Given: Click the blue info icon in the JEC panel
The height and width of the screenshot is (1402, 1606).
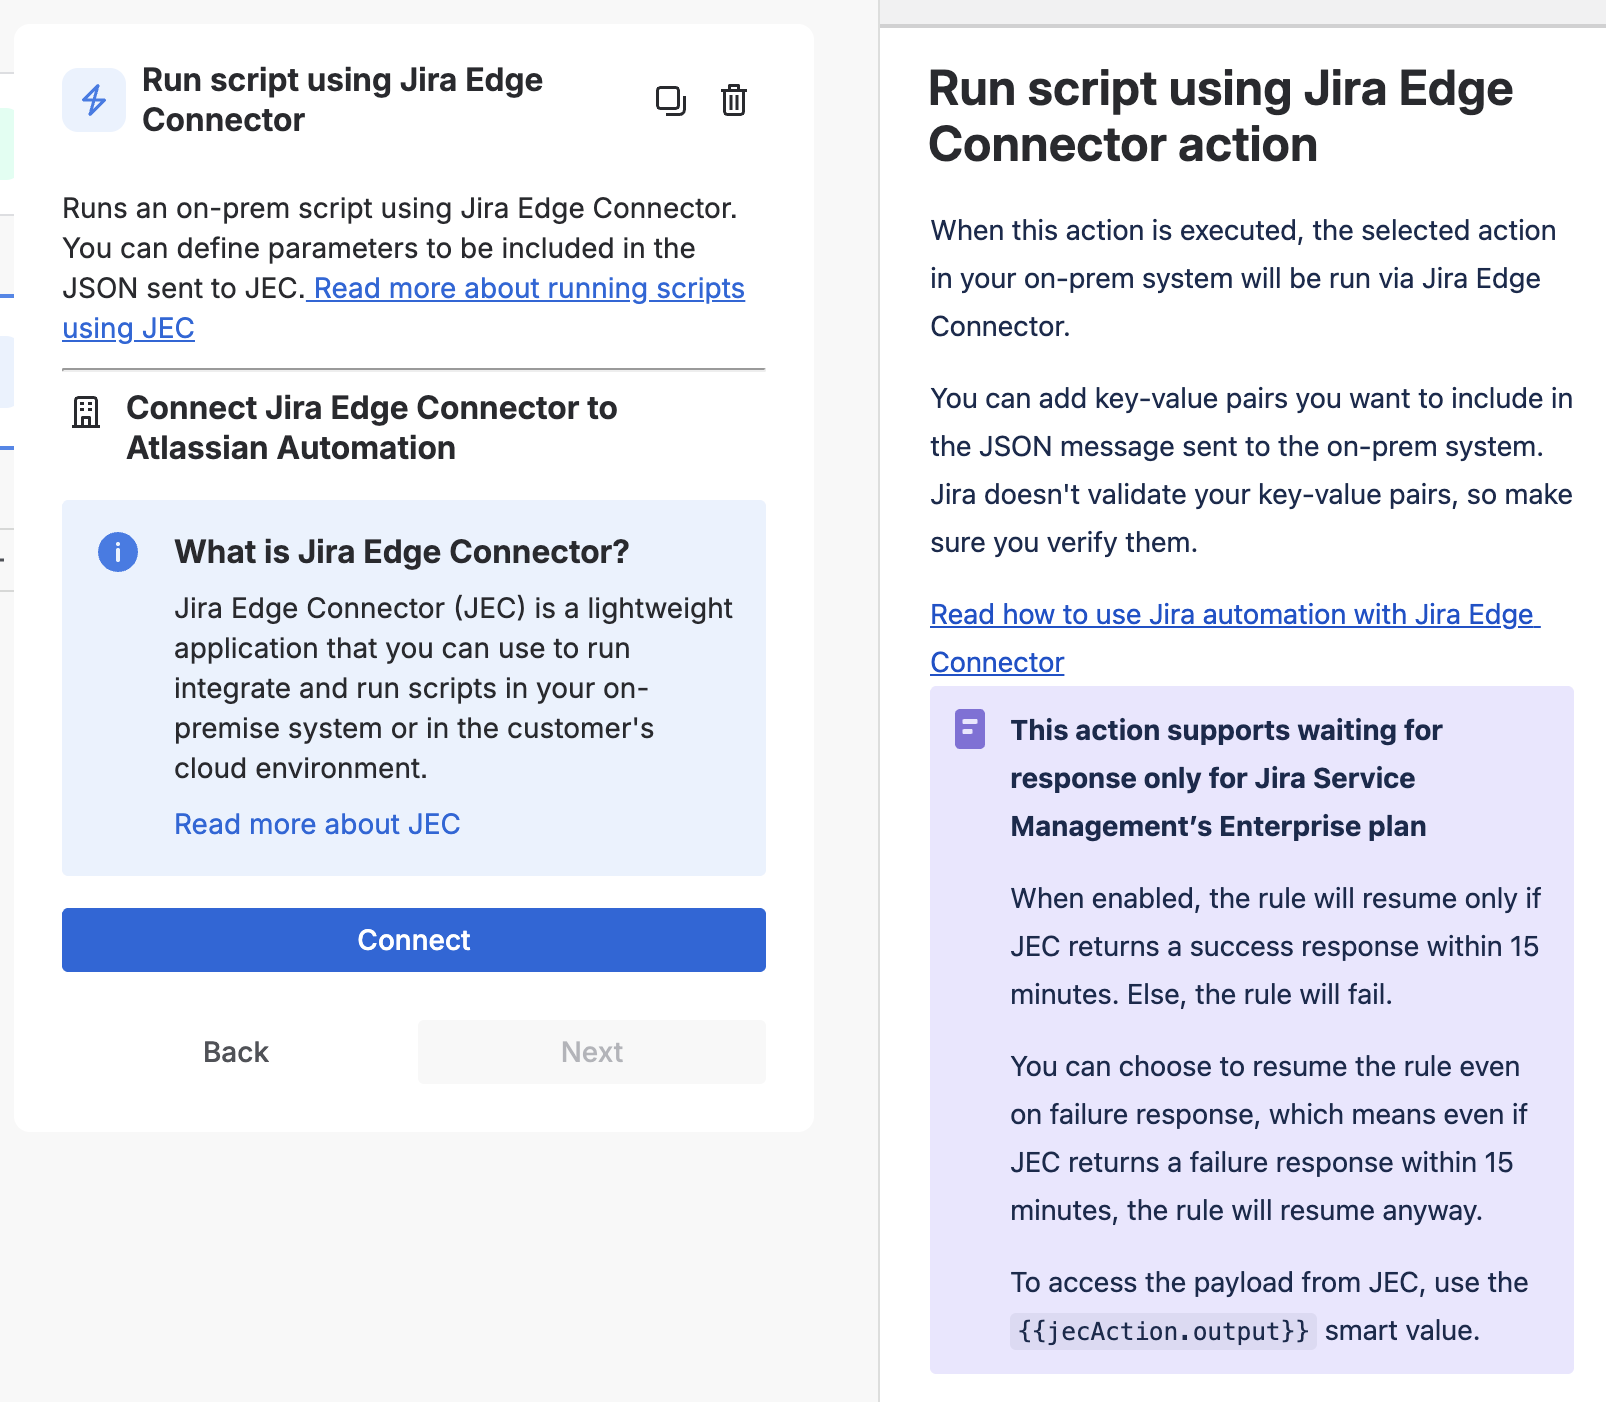Looking at the screenshot, I should coord(117,551).
